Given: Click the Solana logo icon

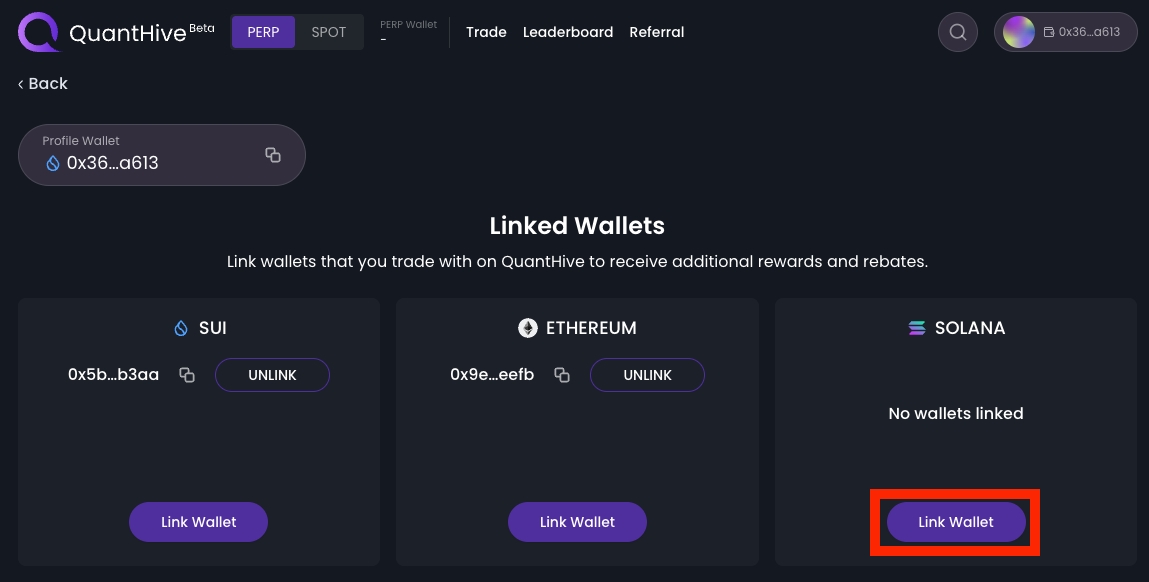Looking at the screenshot, I should pos(916,328).
